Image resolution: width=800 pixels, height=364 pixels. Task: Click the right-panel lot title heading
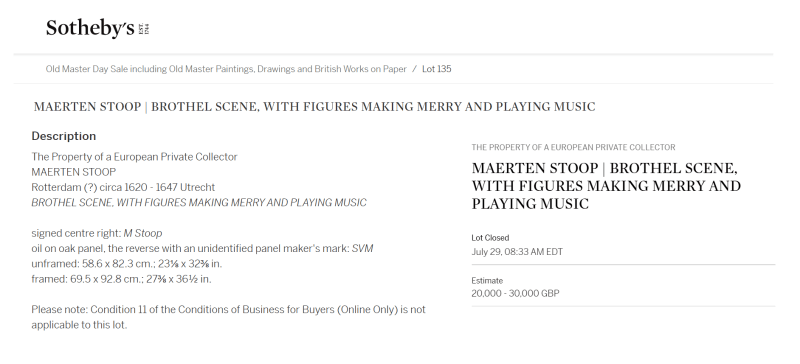pos(606,186)
